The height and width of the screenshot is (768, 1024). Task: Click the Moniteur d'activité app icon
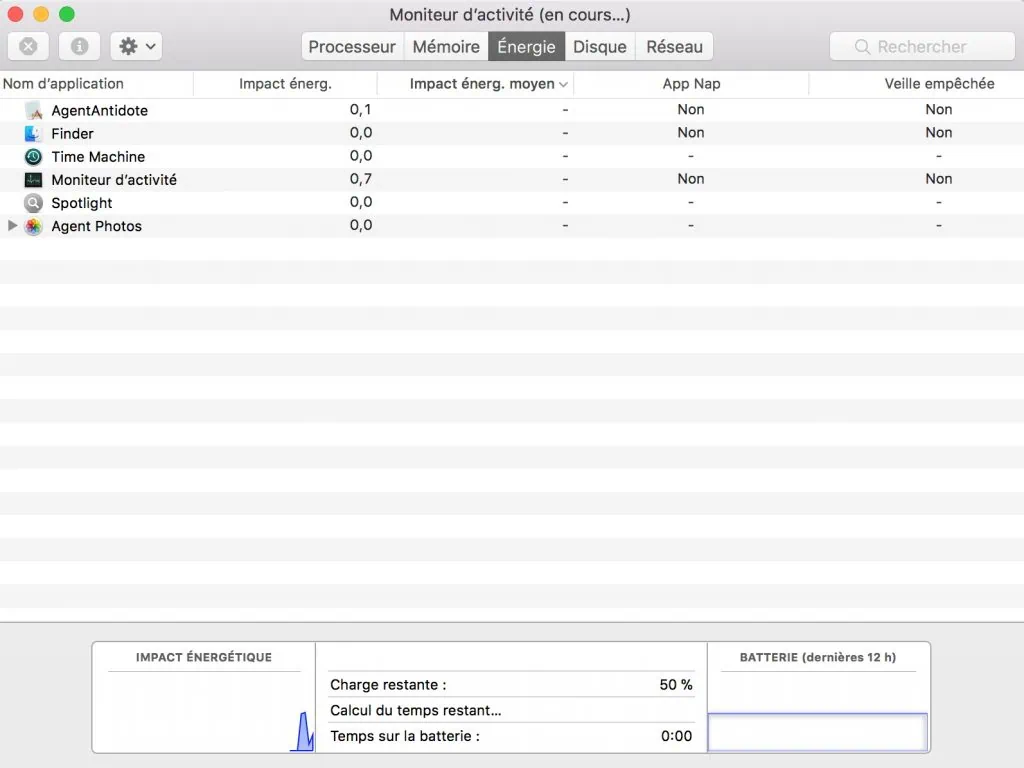(x=34, y=180)
